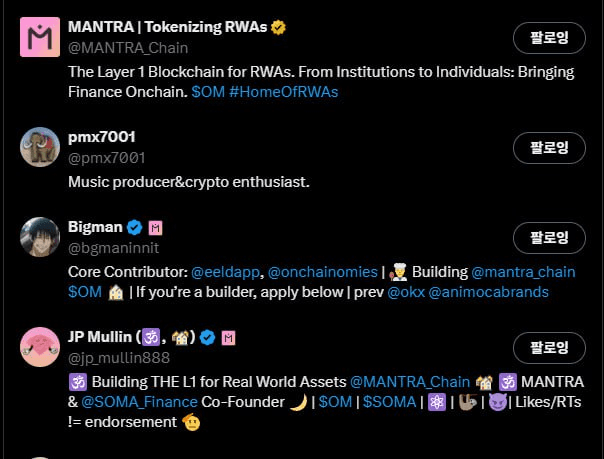Click the $SOMA cashtag link

pos(389,402)
